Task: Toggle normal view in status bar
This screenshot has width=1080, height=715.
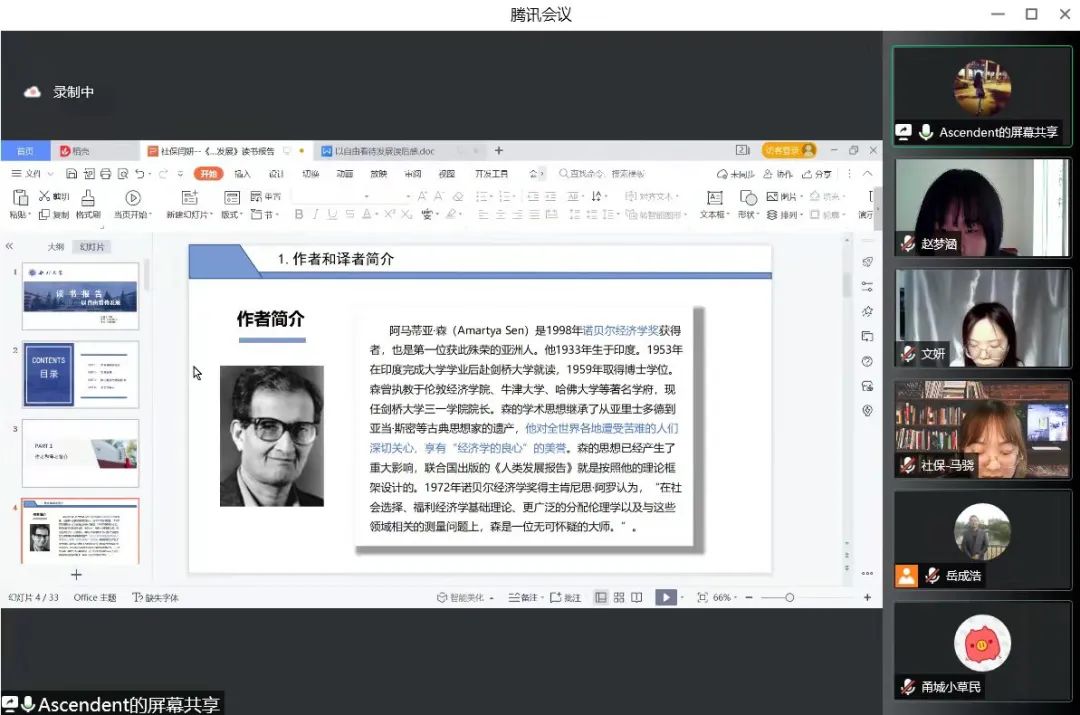Action: (x=600, y=597)
